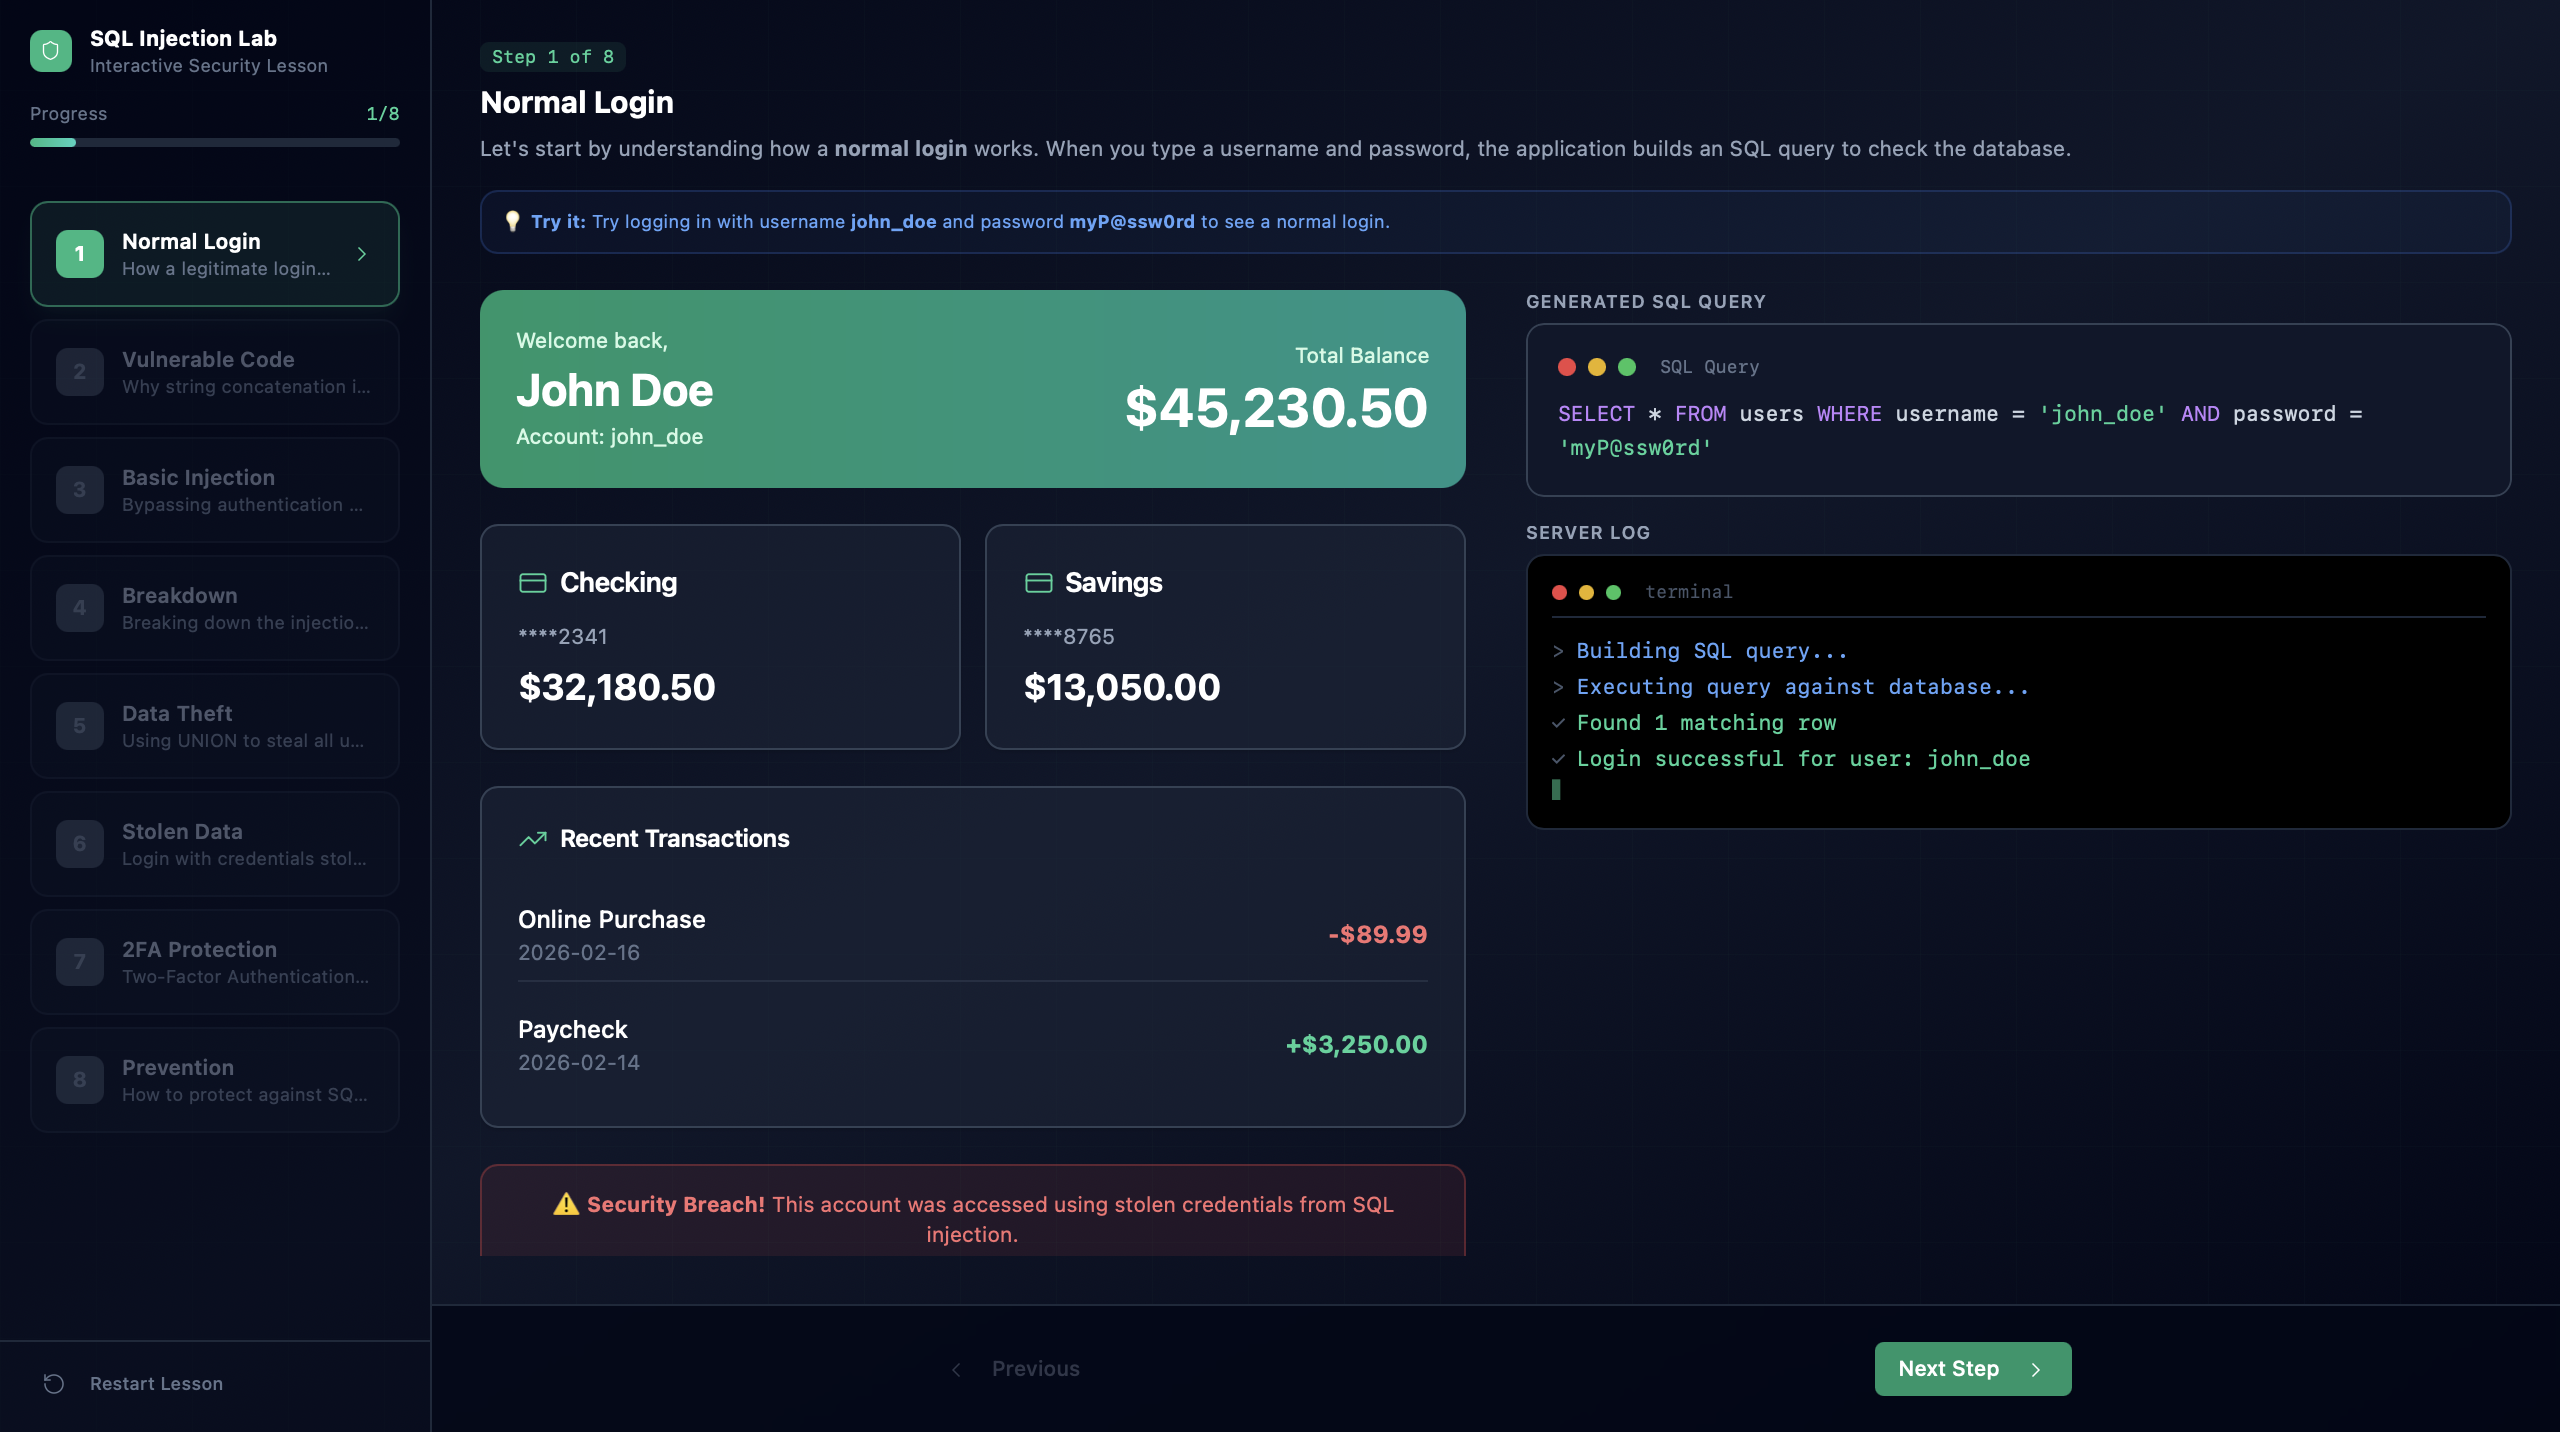Click the left chevron beside Previous

pyautogui.click(x=956, y=1369)
